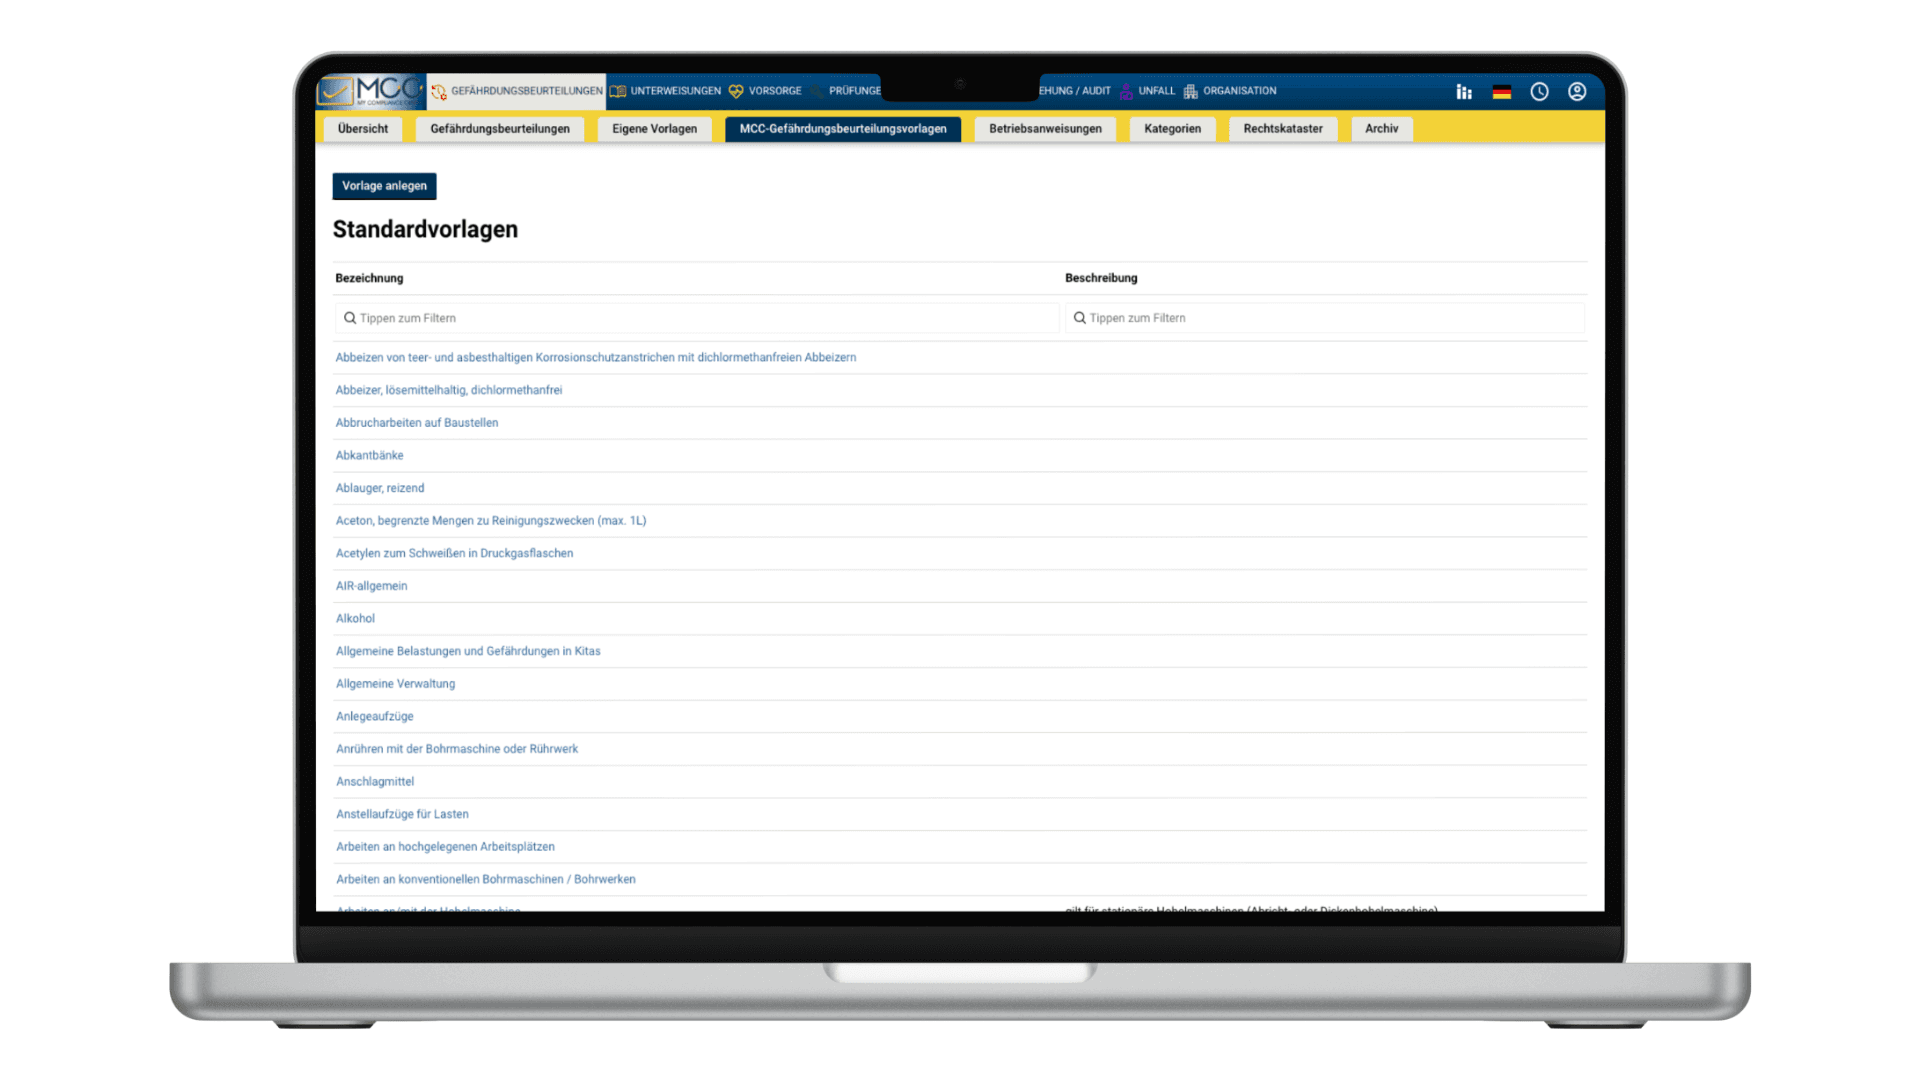
Task: Open Acetylen zum Schweißen in Druckgasflaschen
Action: pyautogui.click(x=455, y=553)
